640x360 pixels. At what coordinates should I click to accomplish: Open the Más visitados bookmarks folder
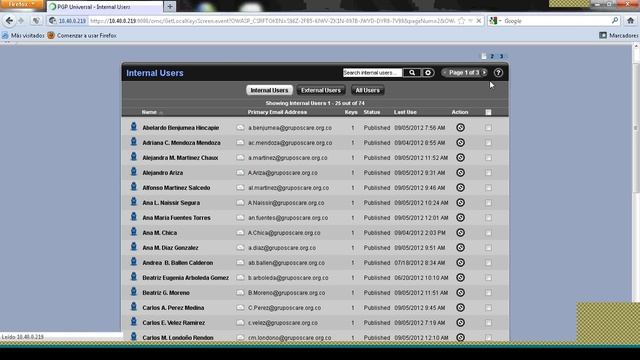click(x=23, y=36)
